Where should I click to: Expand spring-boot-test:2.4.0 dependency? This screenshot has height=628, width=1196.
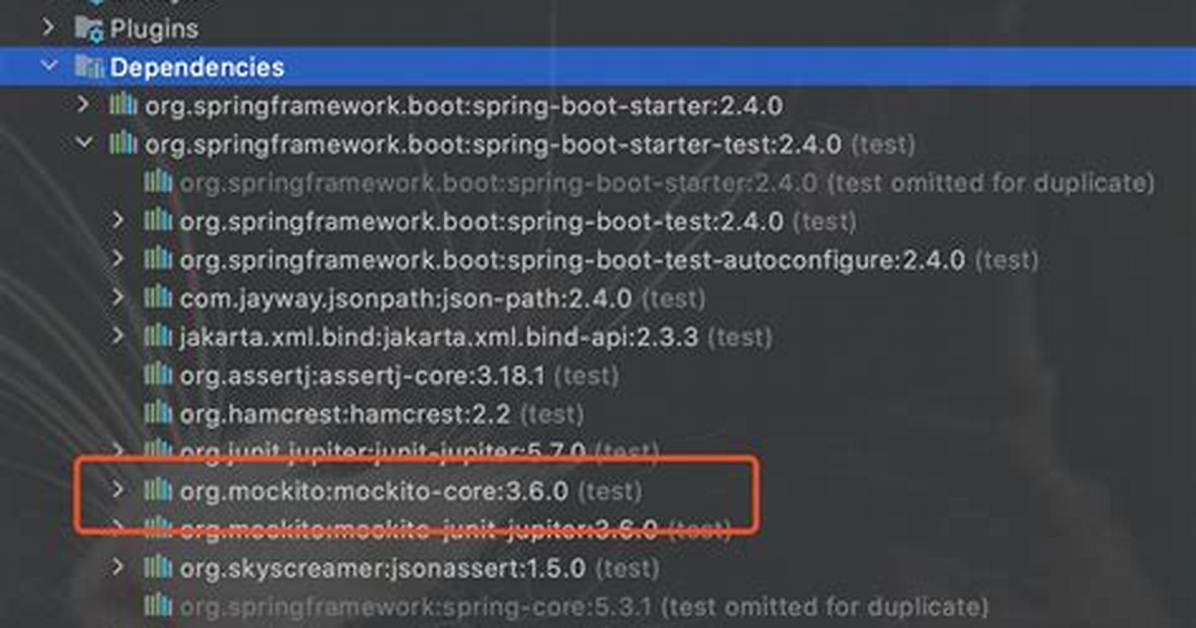(x=117, y=220)
